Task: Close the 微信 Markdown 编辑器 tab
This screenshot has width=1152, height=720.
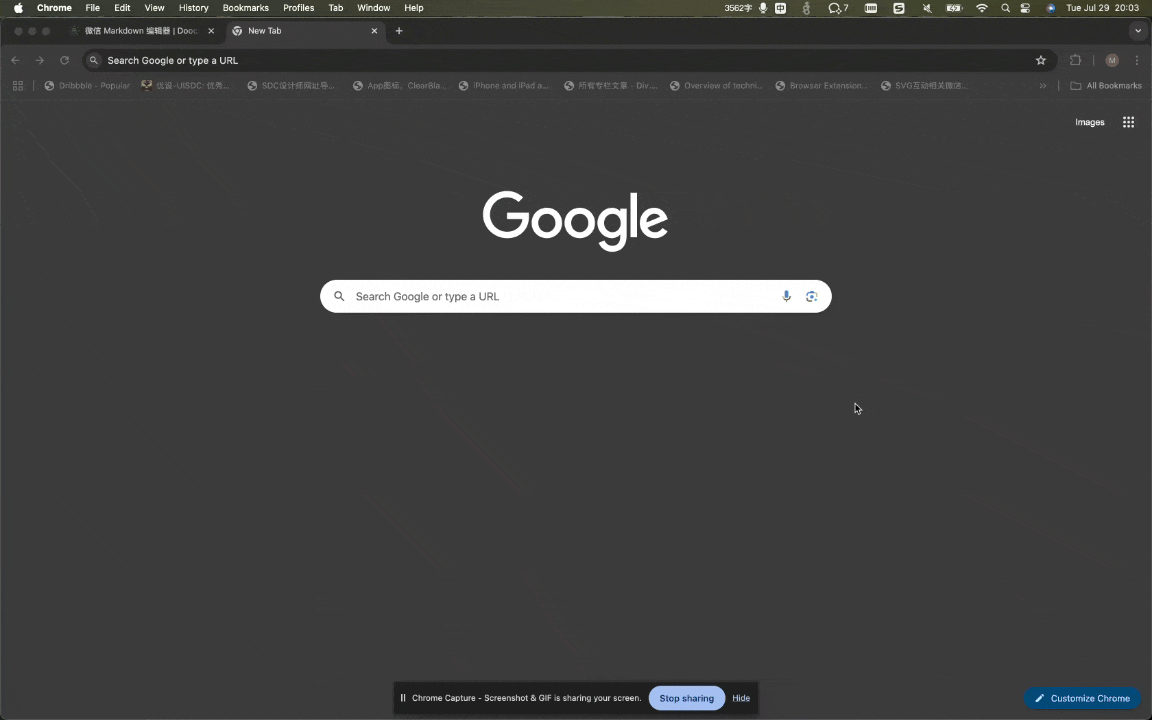Action: pyautogui.click(x=211, y=31)
